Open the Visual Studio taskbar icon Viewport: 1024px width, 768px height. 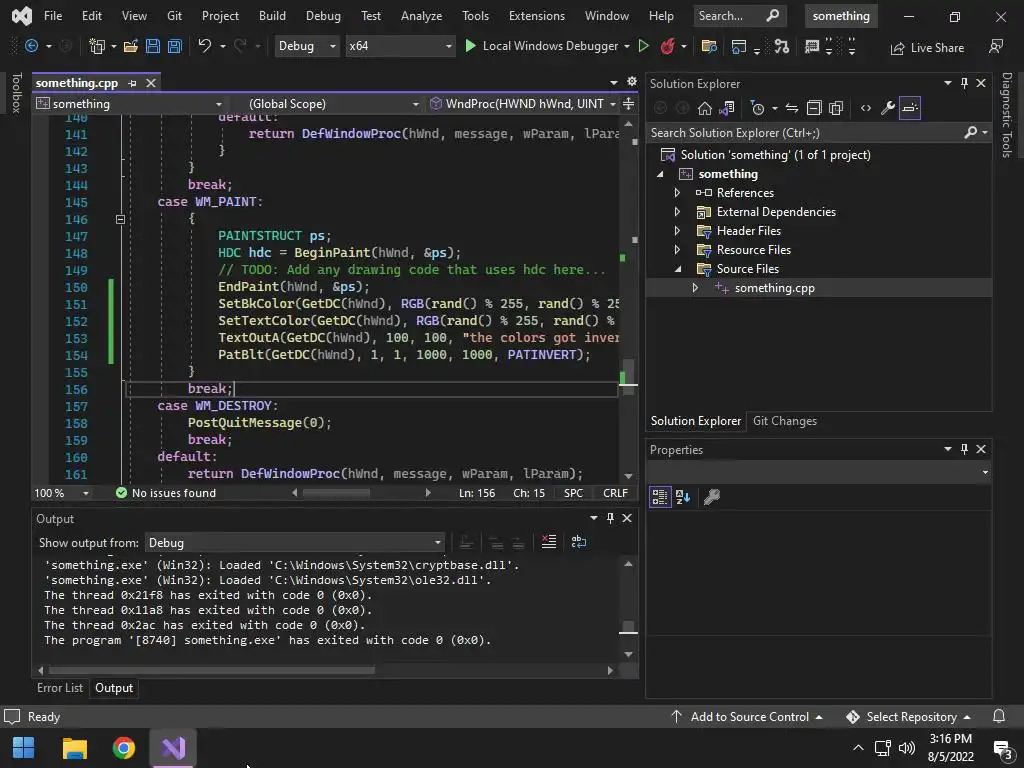(x=173, y=748)
